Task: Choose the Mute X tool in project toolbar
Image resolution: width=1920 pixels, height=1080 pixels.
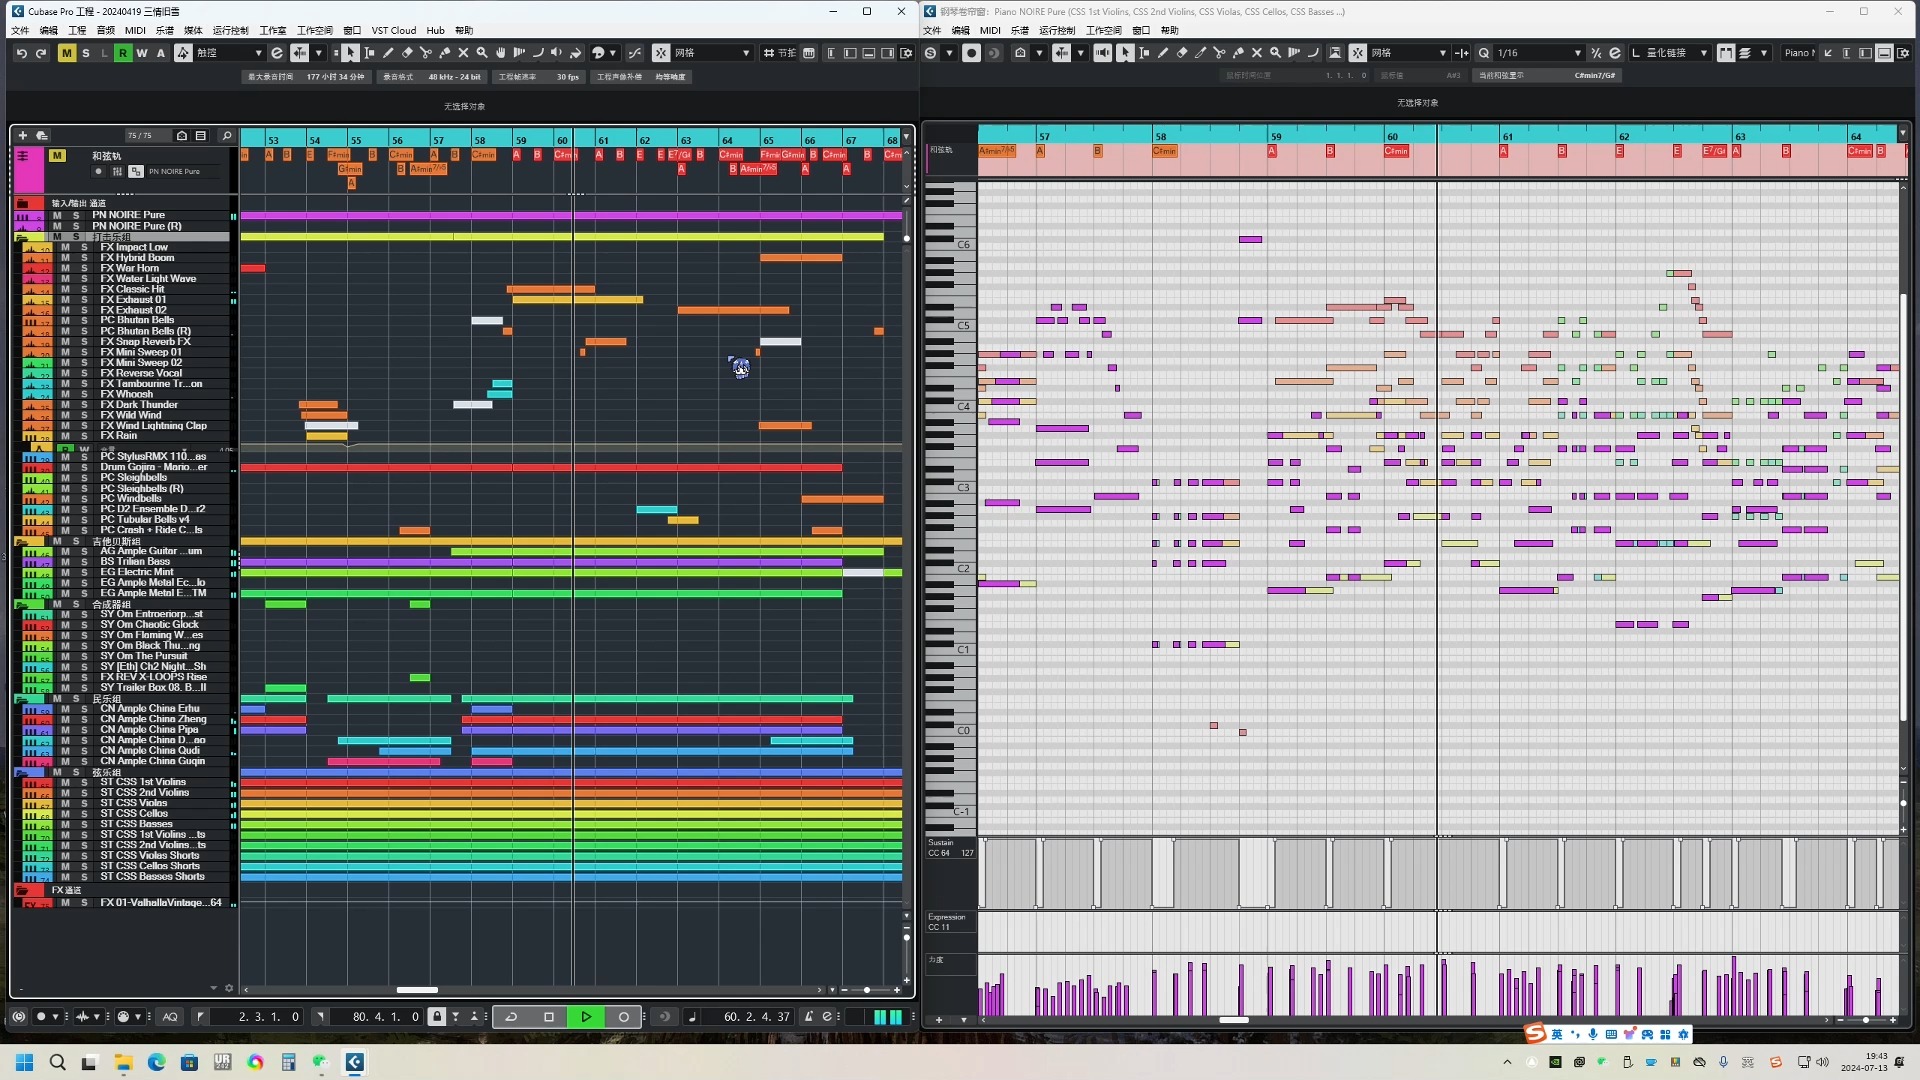Action: point(463,53)
